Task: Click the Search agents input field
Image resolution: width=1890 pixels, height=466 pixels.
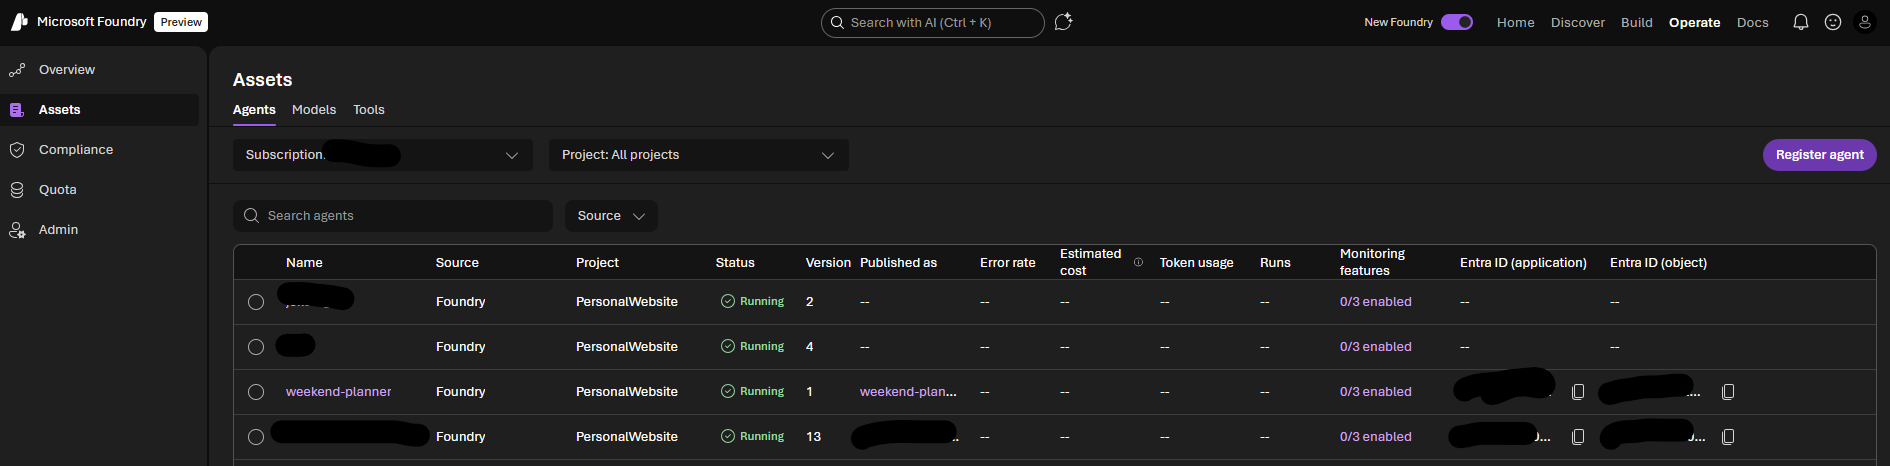Action: (393, 216)
